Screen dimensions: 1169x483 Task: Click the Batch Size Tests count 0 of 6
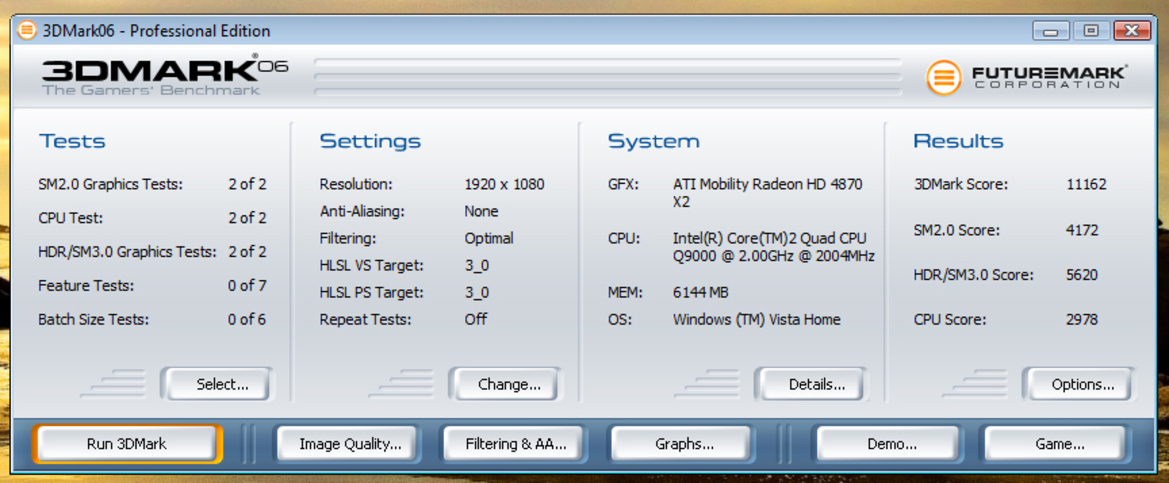tap(248, 320)
